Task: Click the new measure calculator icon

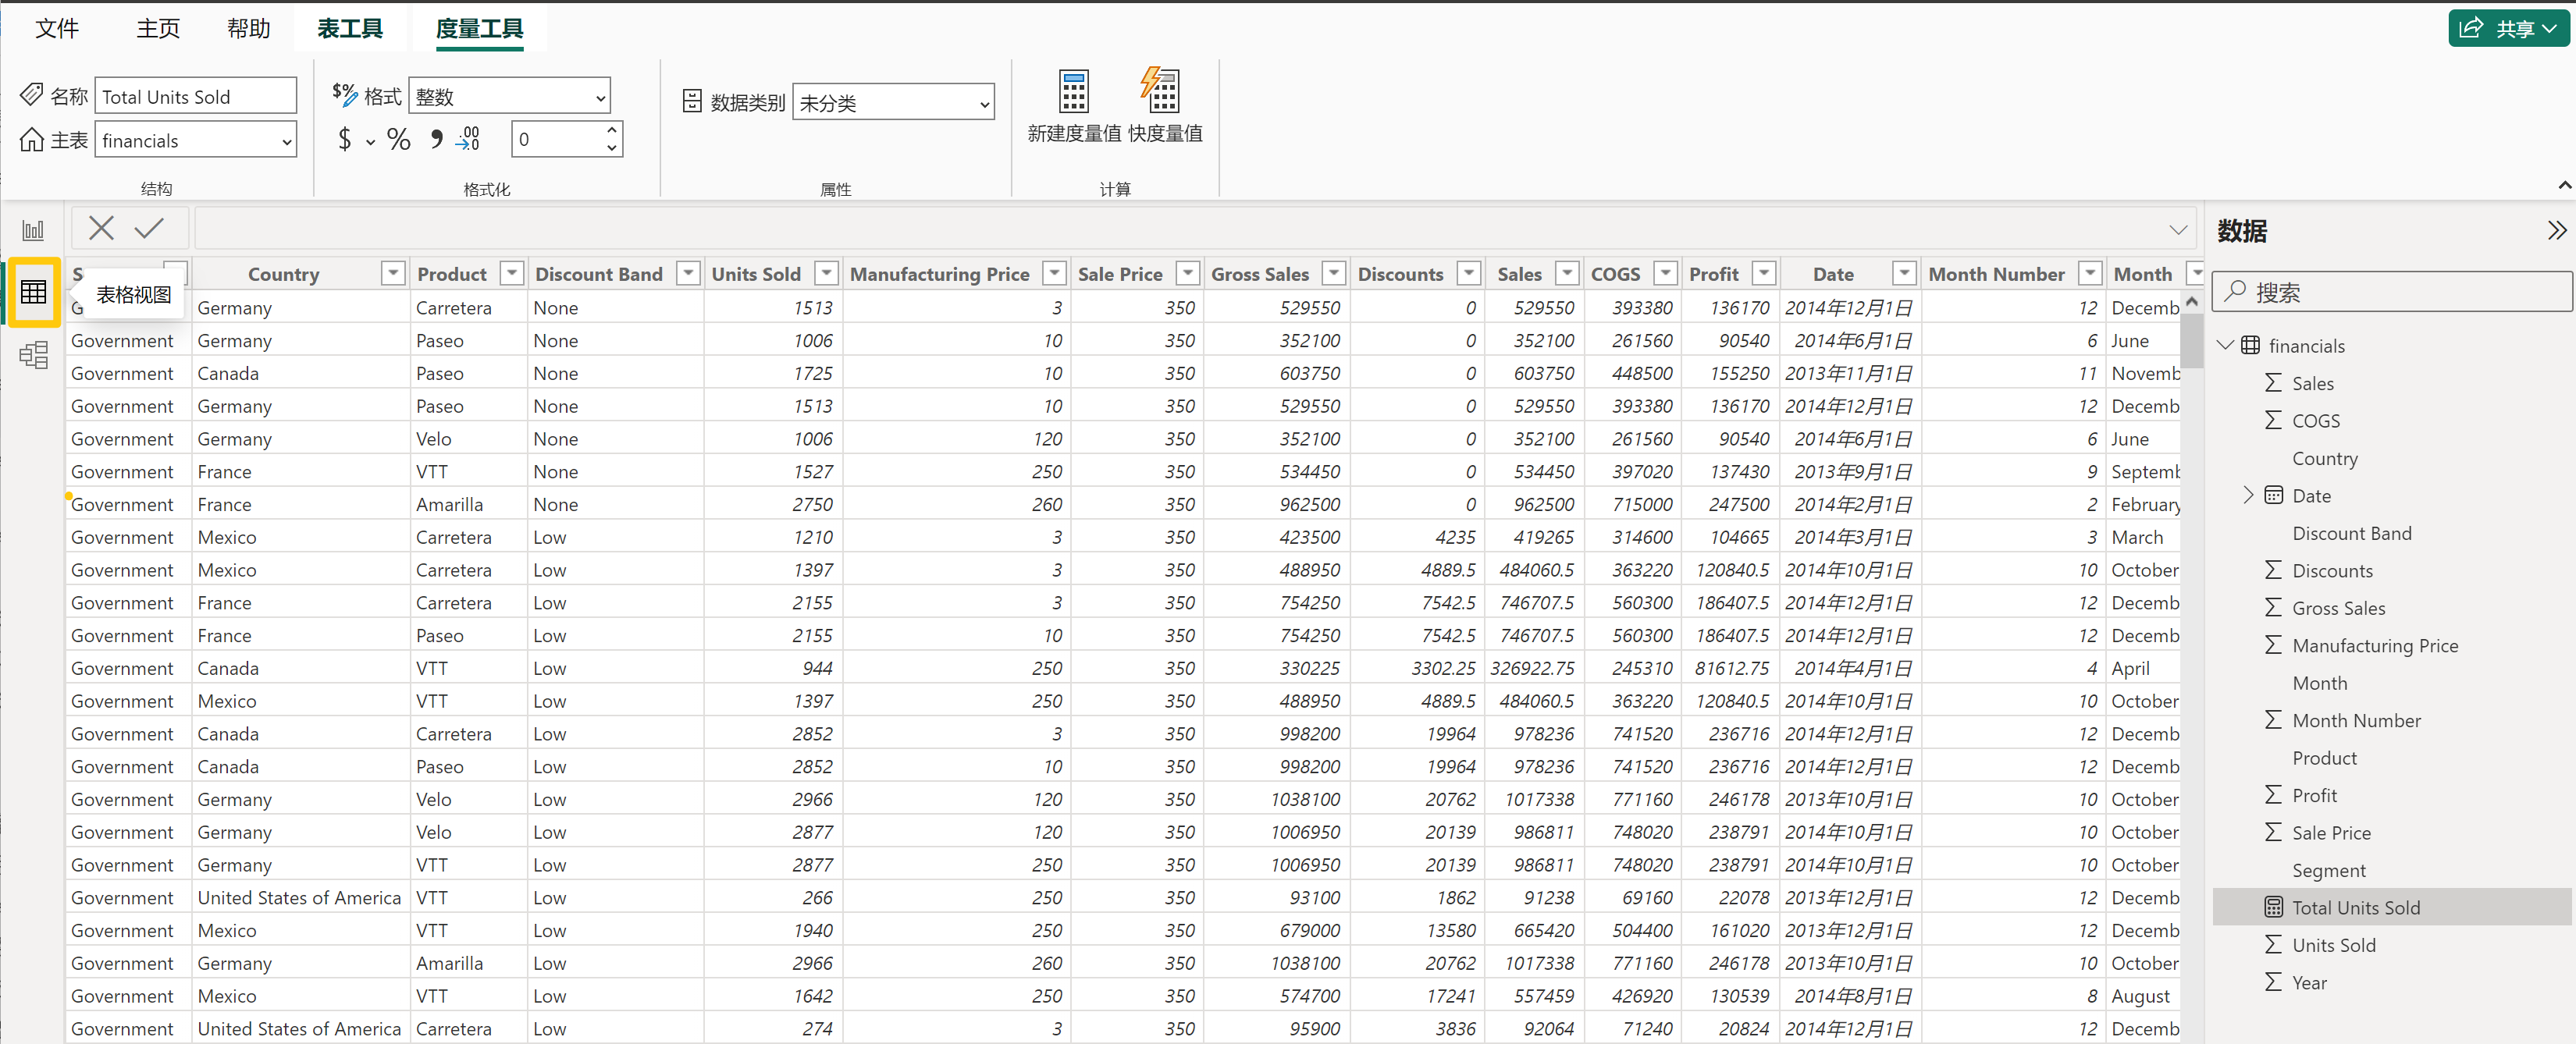Action: tap(1073, 92)
